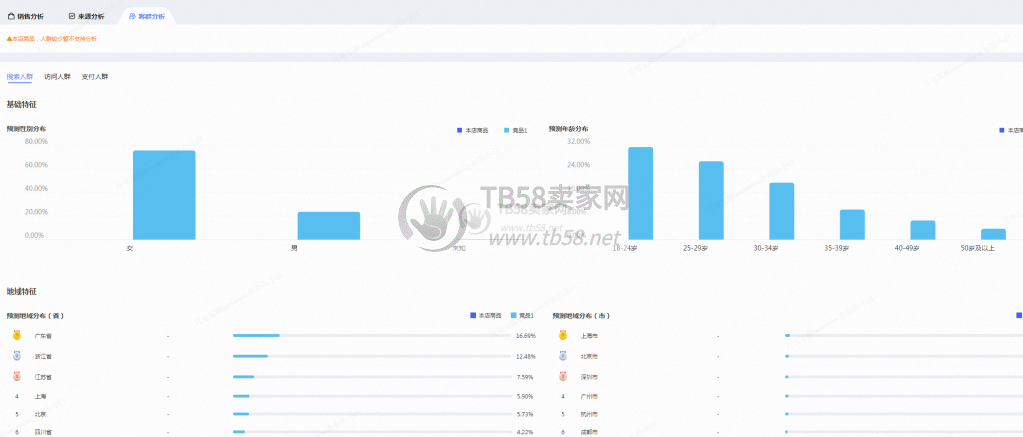Click the gold medal icon beside 上海市
1023x437 pixels.
562,336
